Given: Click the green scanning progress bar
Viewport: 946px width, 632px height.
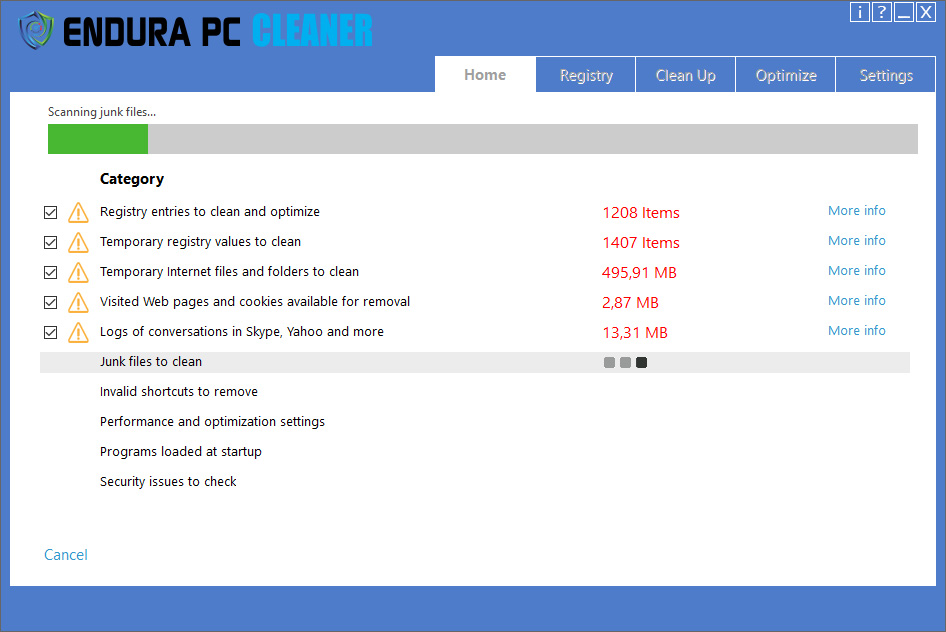Looking at the screenshot, I should point(98,139).
